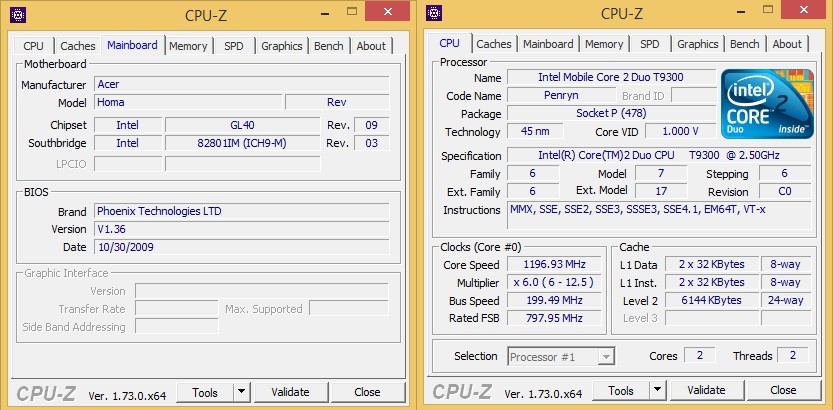Click Level 2 cache value 6144 KBytes

click(x=711, y=300)
